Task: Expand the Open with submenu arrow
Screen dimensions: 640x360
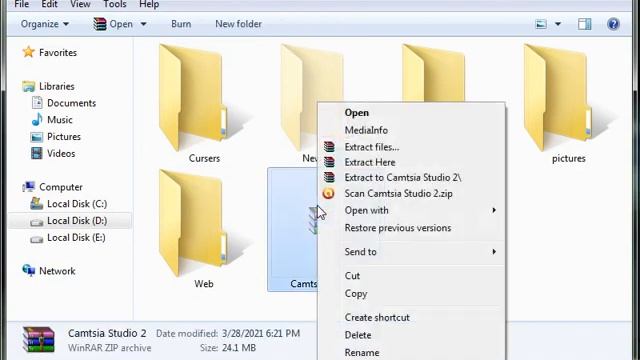Action: coord(494,210)
